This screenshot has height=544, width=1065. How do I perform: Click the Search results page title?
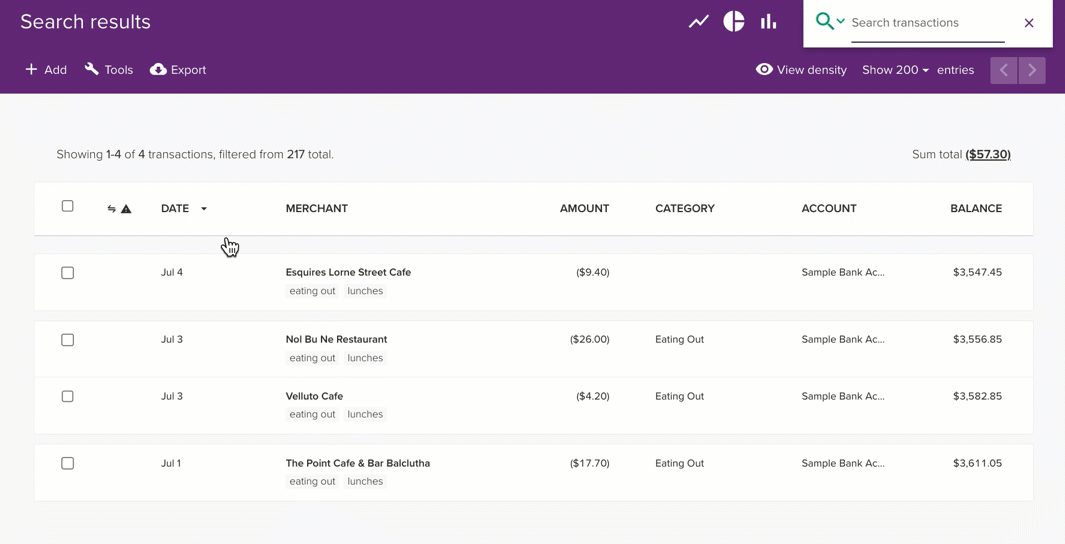pos(86,22)
